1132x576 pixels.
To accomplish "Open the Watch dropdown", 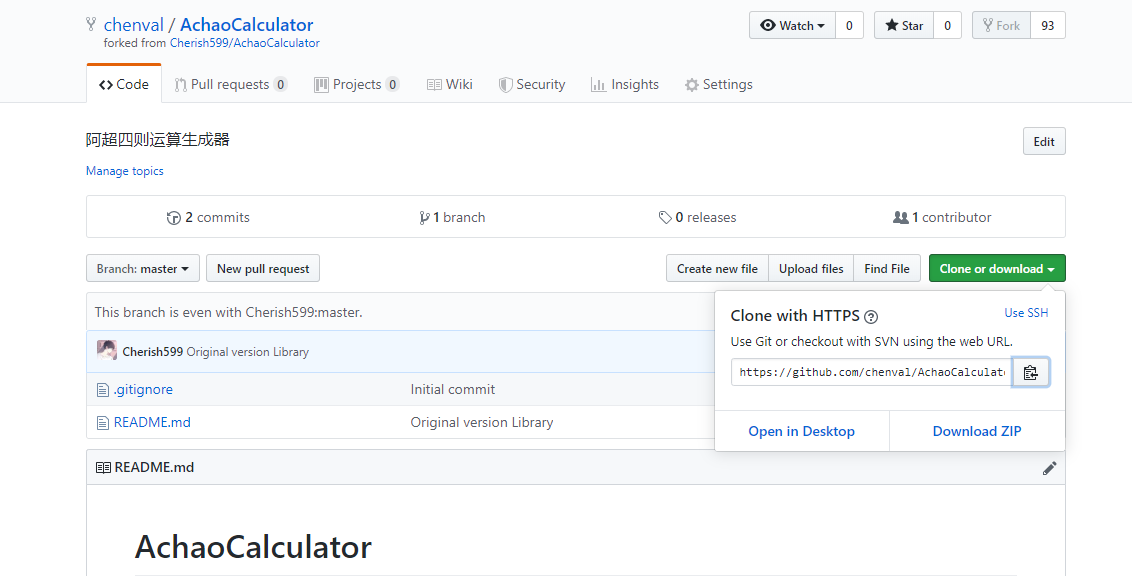I will 793,26.
